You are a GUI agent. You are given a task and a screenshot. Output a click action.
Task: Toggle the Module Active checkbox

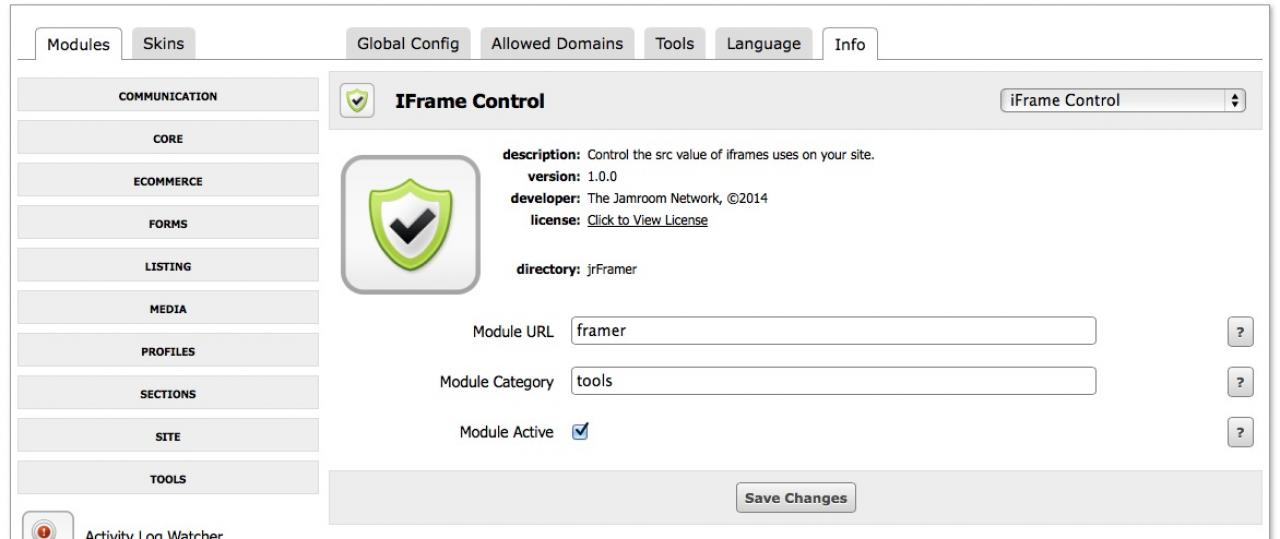click(579, 431)
